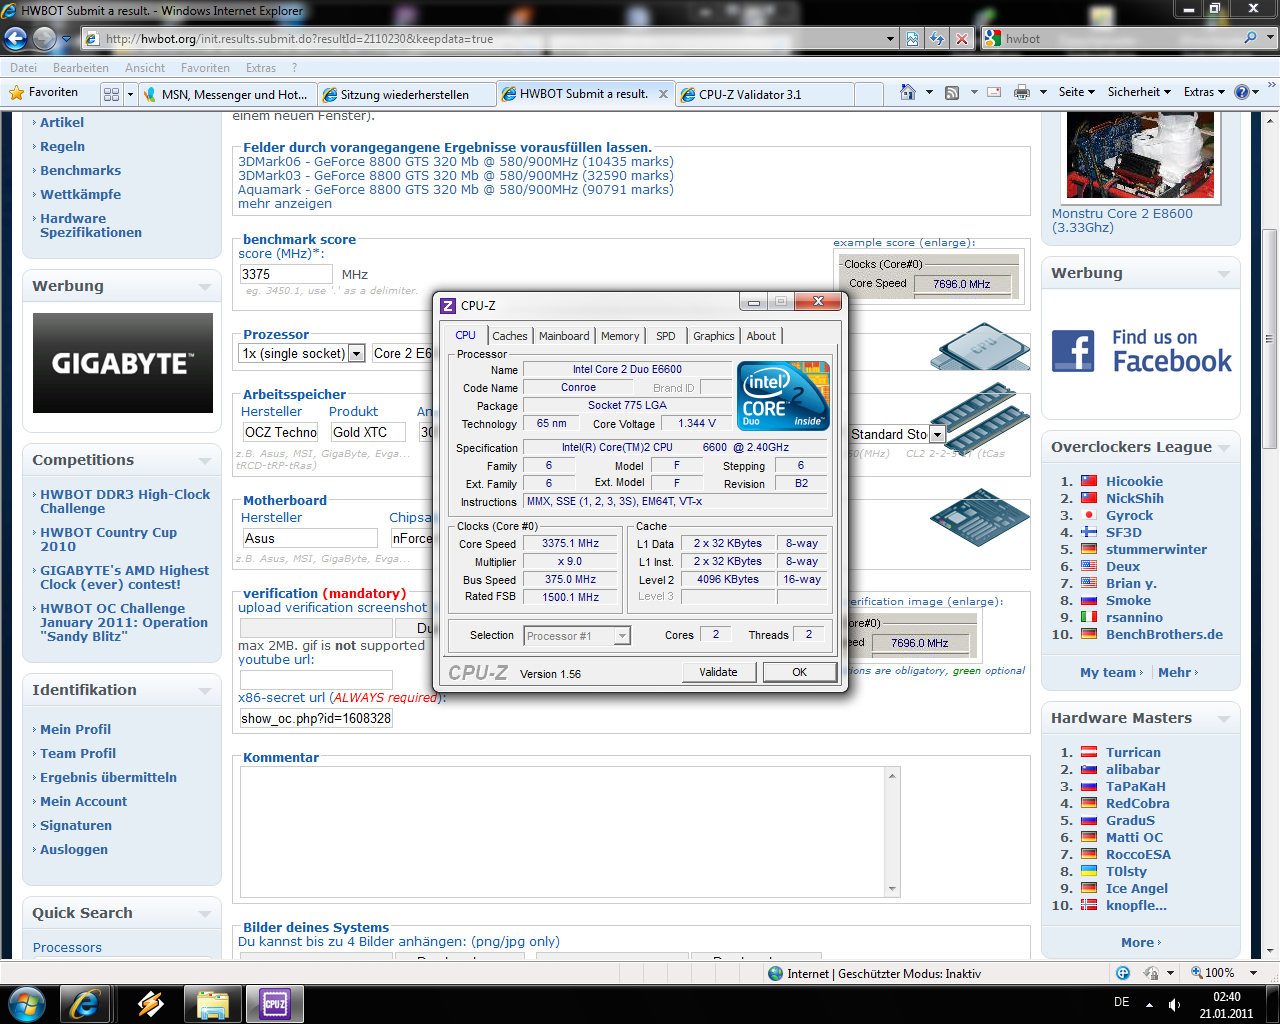Open the Datei menu
Image resolution: width=1280 pixels, height=1024 pixels.
click(x=23, y=68)
